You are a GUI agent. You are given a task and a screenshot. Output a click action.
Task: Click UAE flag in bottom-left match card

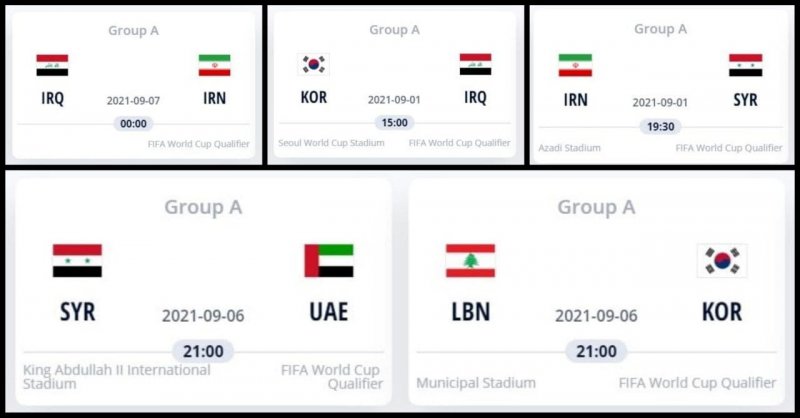[328, 261]
